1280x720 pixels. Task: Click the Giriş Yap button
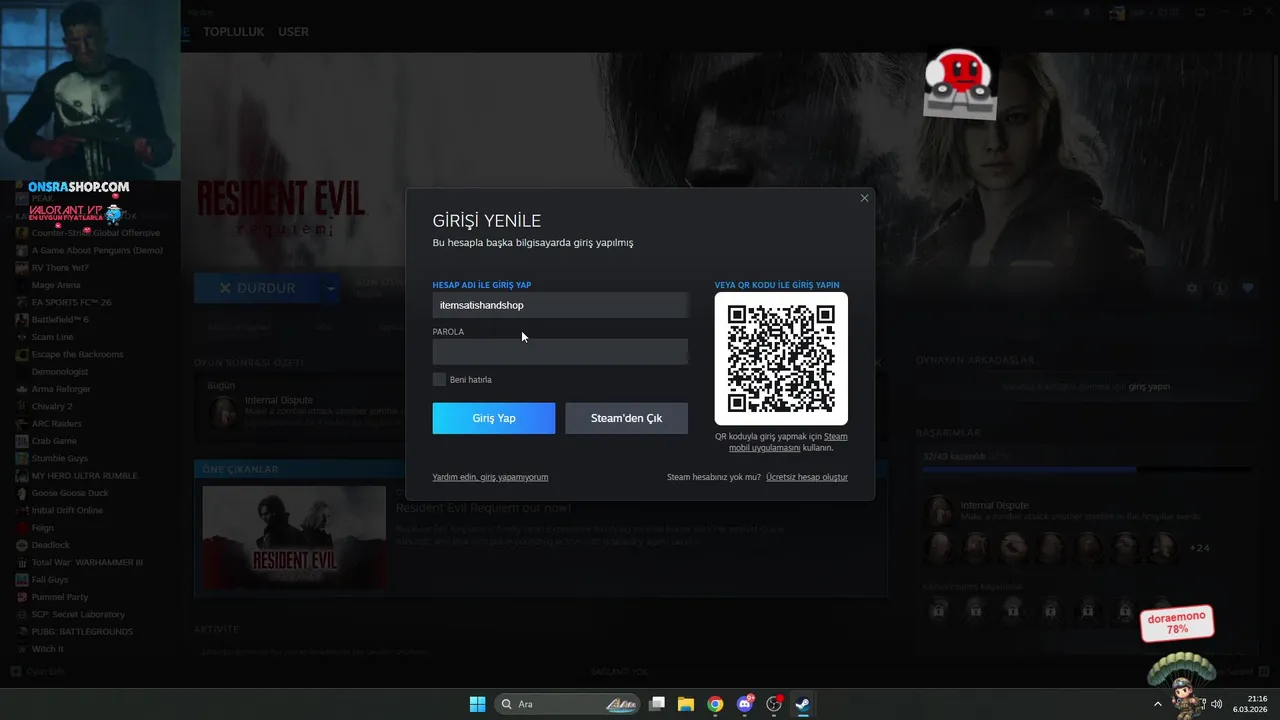494,418
